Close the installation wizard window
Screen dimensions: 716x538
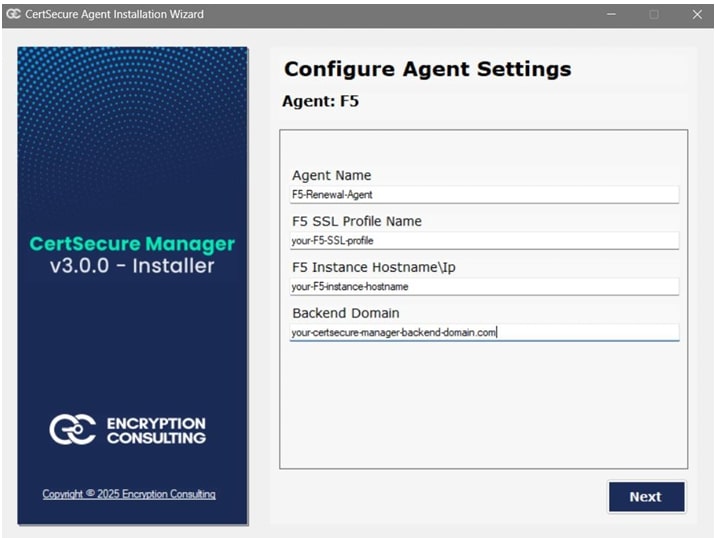click(x=697, y=14)
